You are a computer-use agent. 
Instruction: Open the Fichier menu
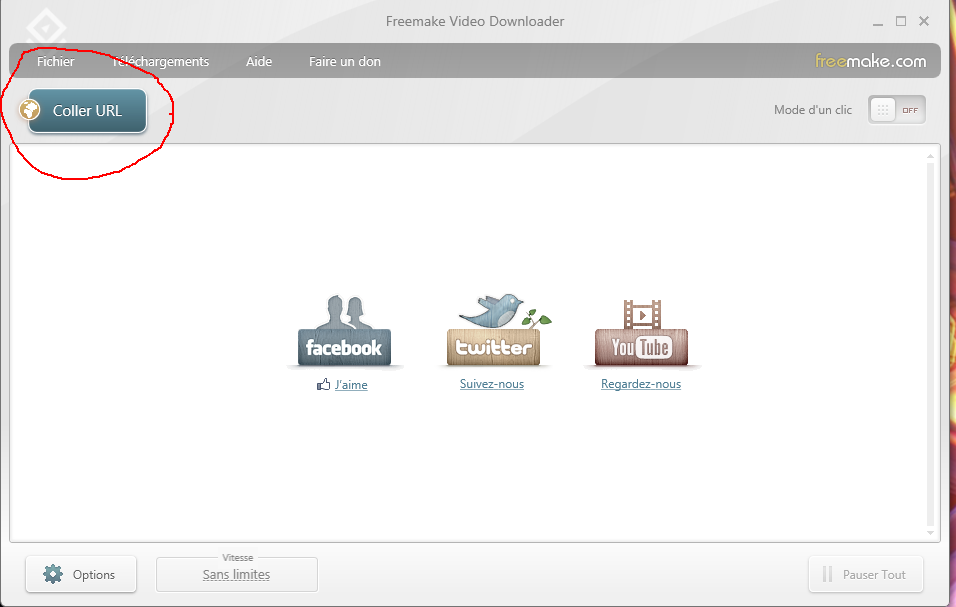[55, 62]
